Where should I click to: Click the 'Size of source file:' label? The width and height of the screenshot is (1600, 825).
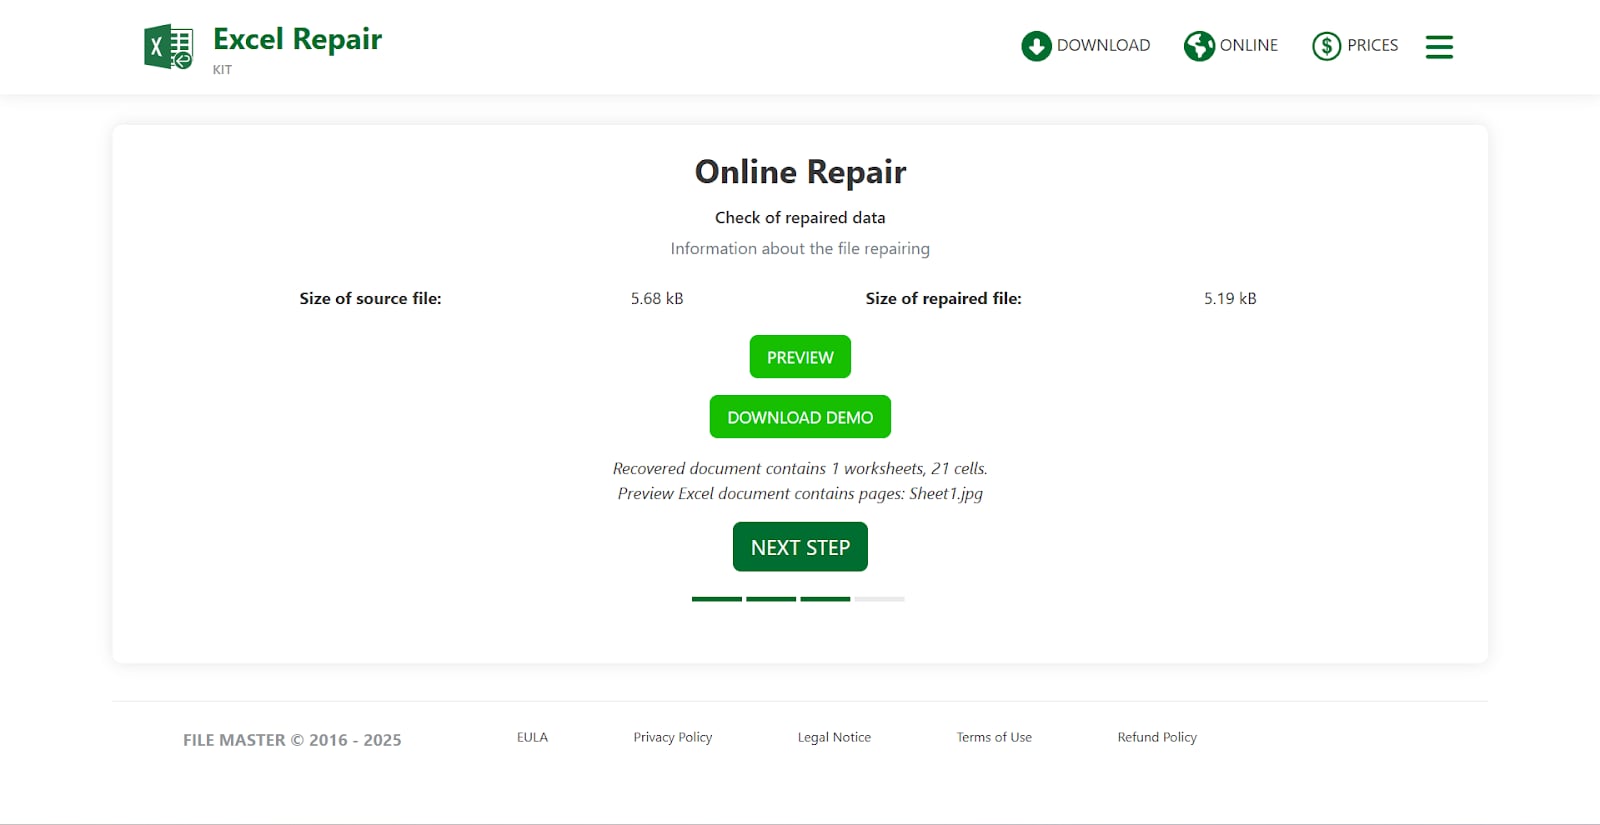tap(370, 298)
